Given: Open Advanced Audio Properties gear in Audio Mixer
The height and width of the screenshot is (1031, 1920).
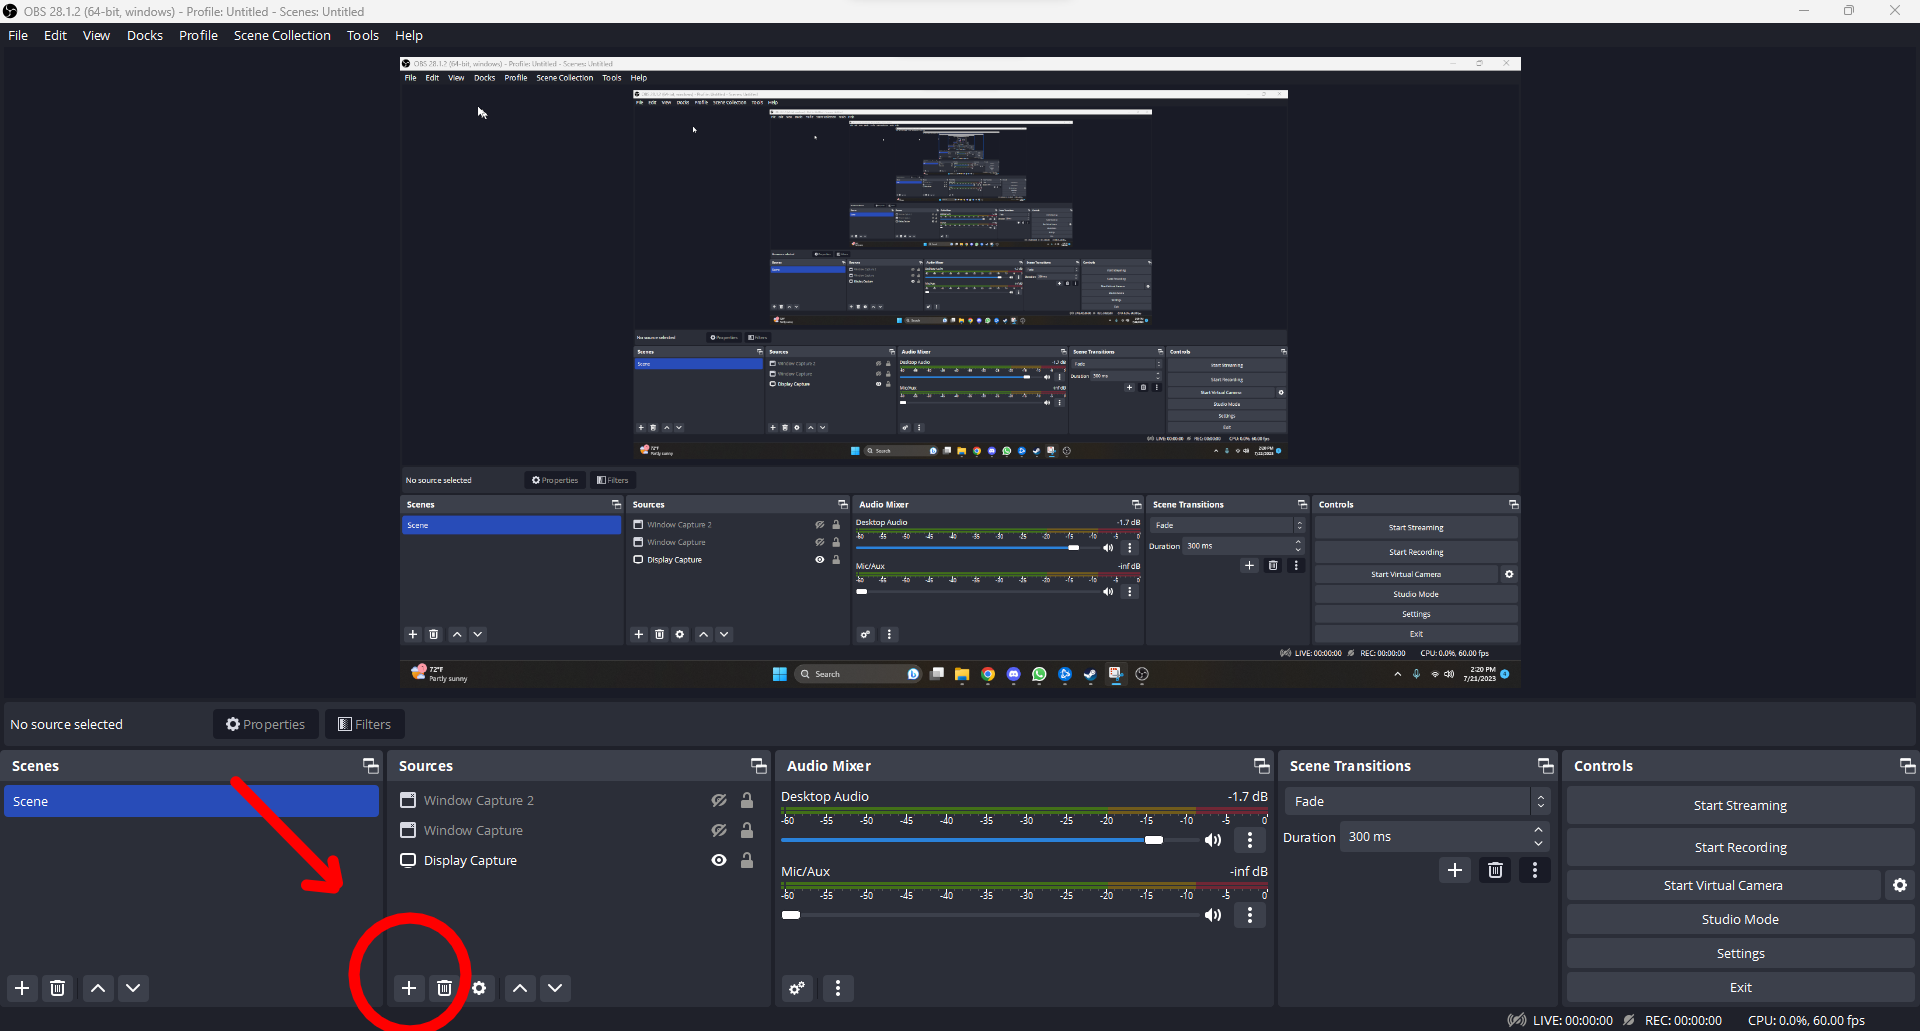Looking at the screenshot, I should pos(797,988).
